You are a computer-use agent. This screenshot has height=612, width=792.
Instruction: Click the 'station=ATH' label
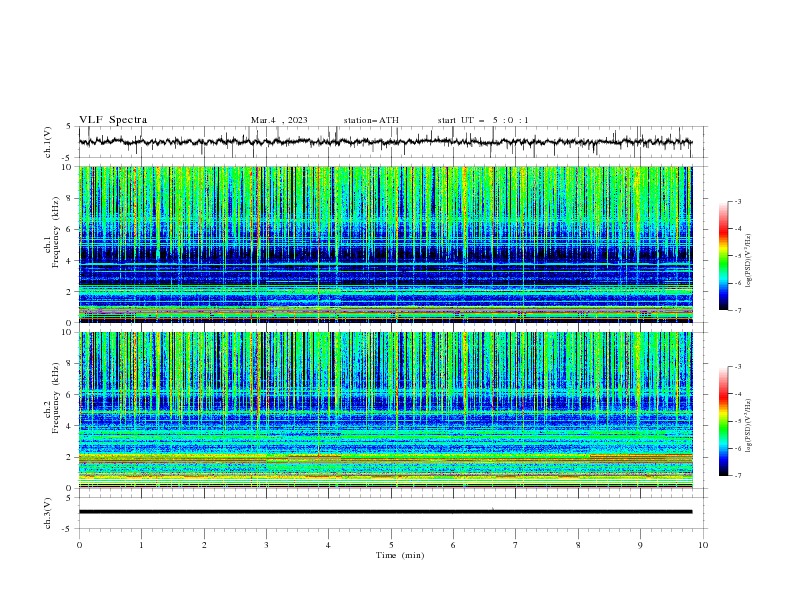coord(371,120)
